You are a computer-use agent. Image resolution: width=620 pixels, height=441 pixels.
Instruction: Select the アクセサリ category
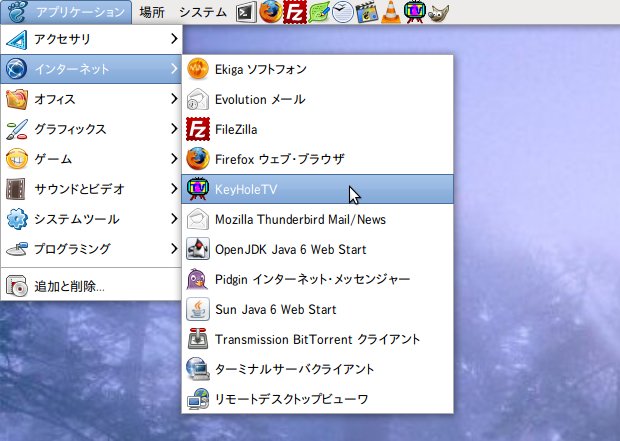[x=91, y=39]
